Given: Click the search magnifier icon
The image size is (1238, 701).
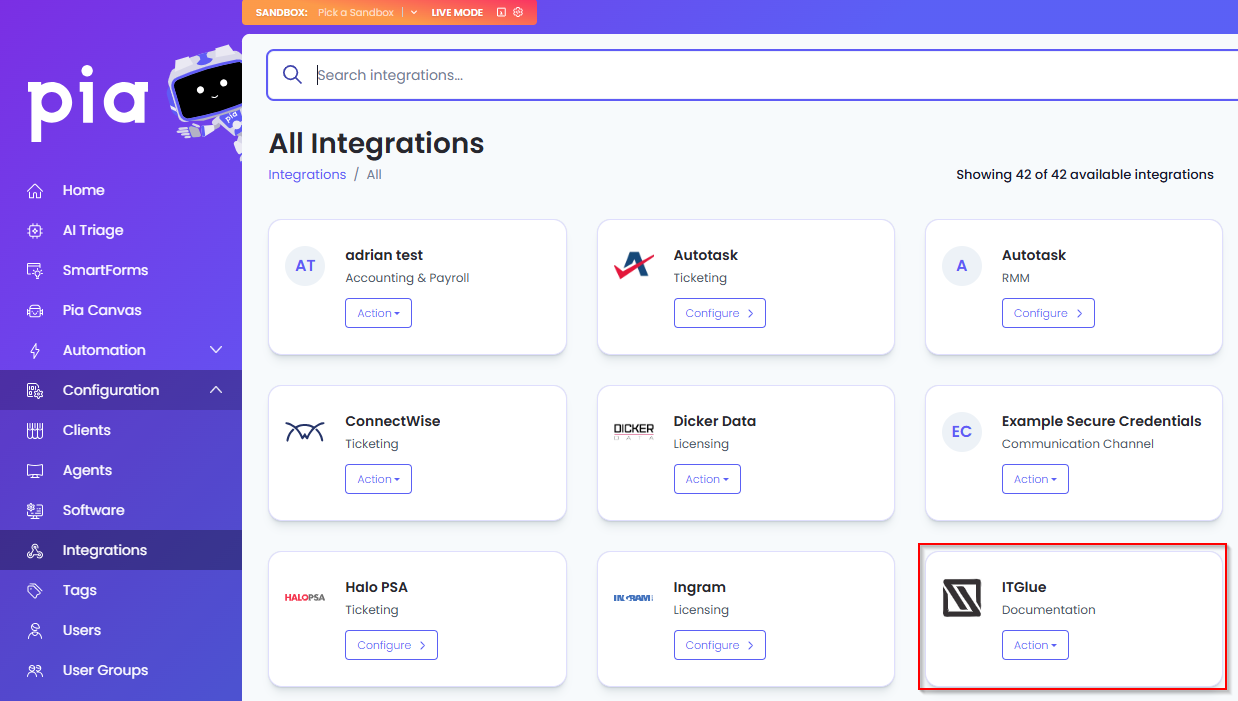Looking at the screenshot, I should (x=292, y=75).
